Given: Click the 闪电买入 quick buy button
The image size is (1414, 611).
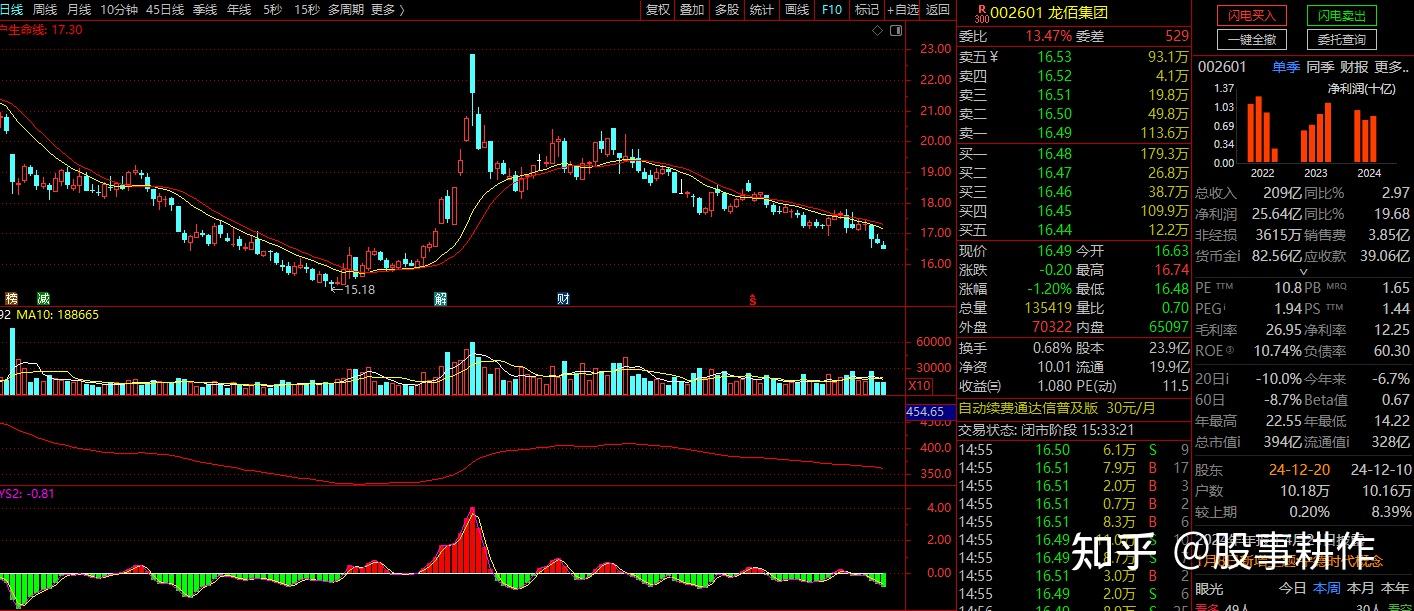Looking at the screenshot, I should tap(1251, 16).
